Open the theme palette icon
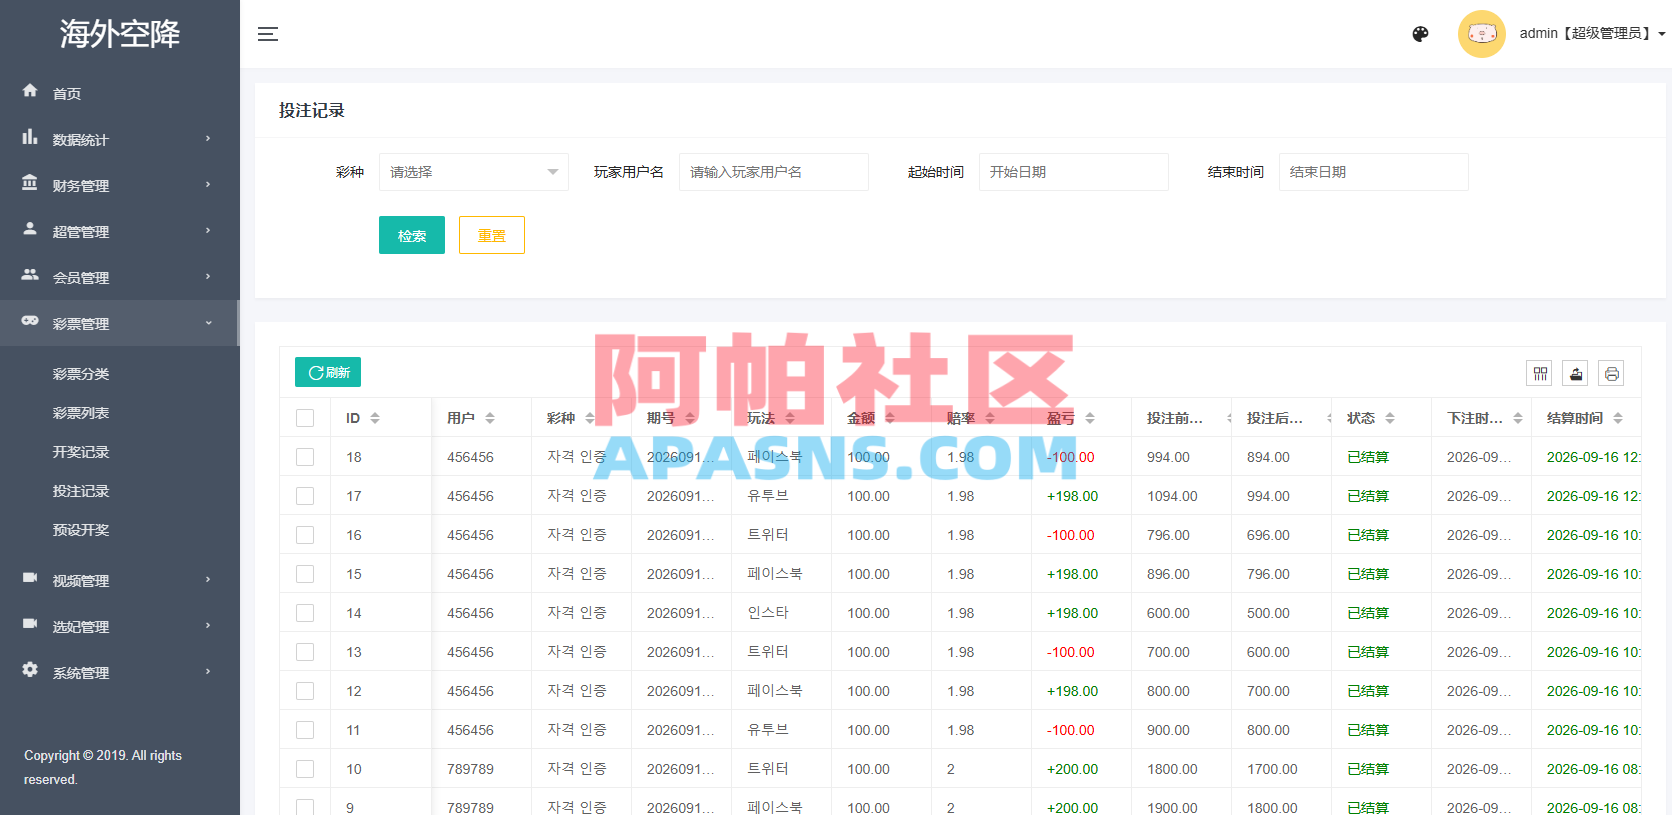The height and width of the screenshot is (815, 1672). (1420, 34)
